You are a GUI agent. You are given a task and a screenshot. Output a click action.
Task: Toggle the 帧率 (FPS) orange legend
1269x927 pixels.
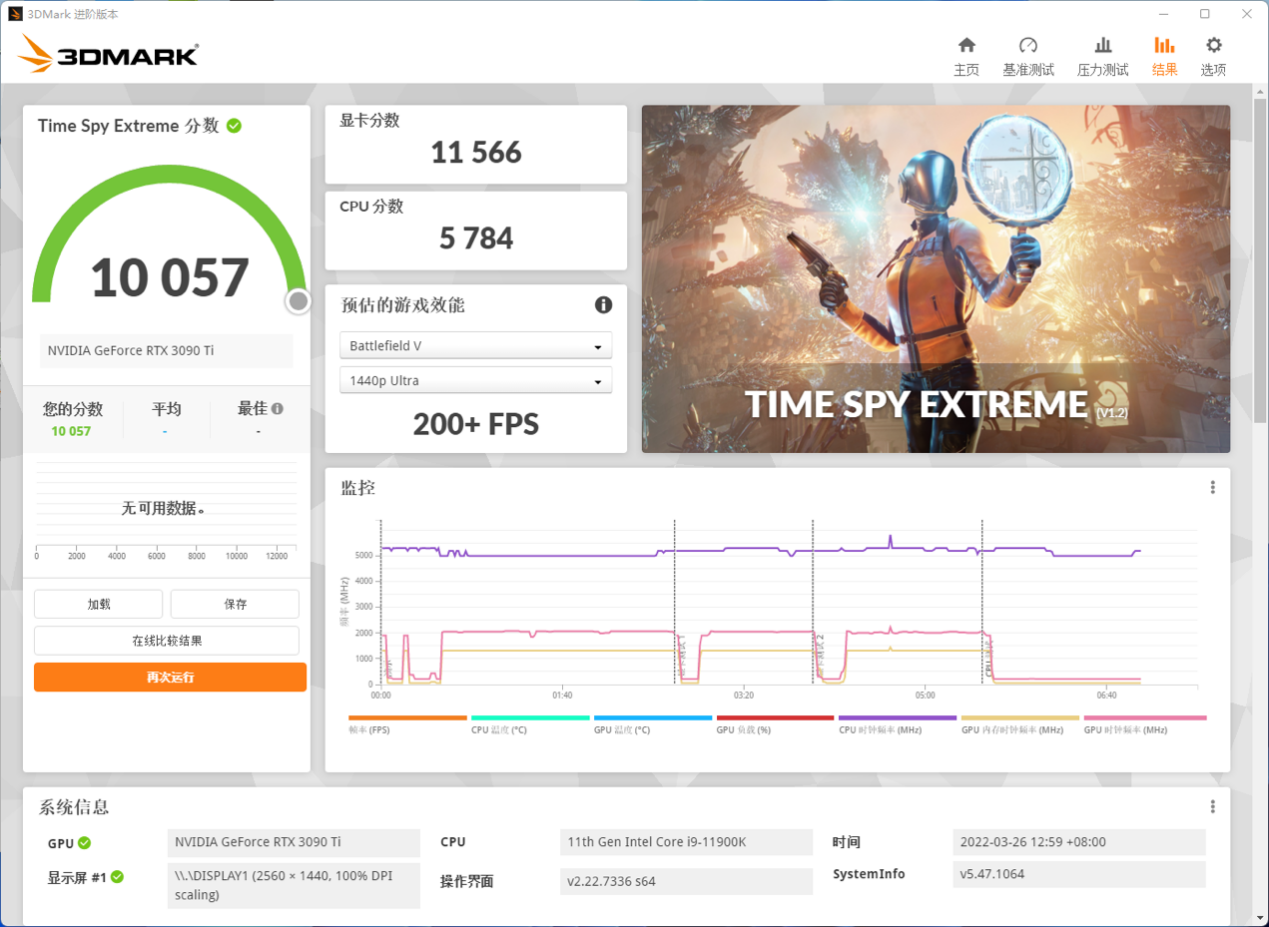(408, 724)
